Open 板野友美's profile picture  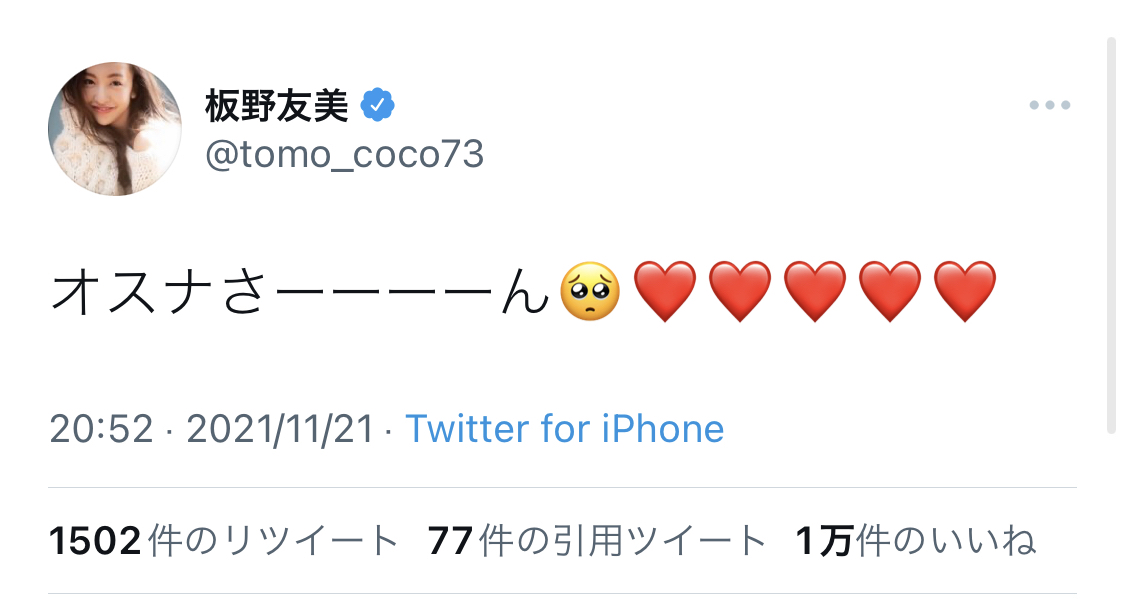115,129
